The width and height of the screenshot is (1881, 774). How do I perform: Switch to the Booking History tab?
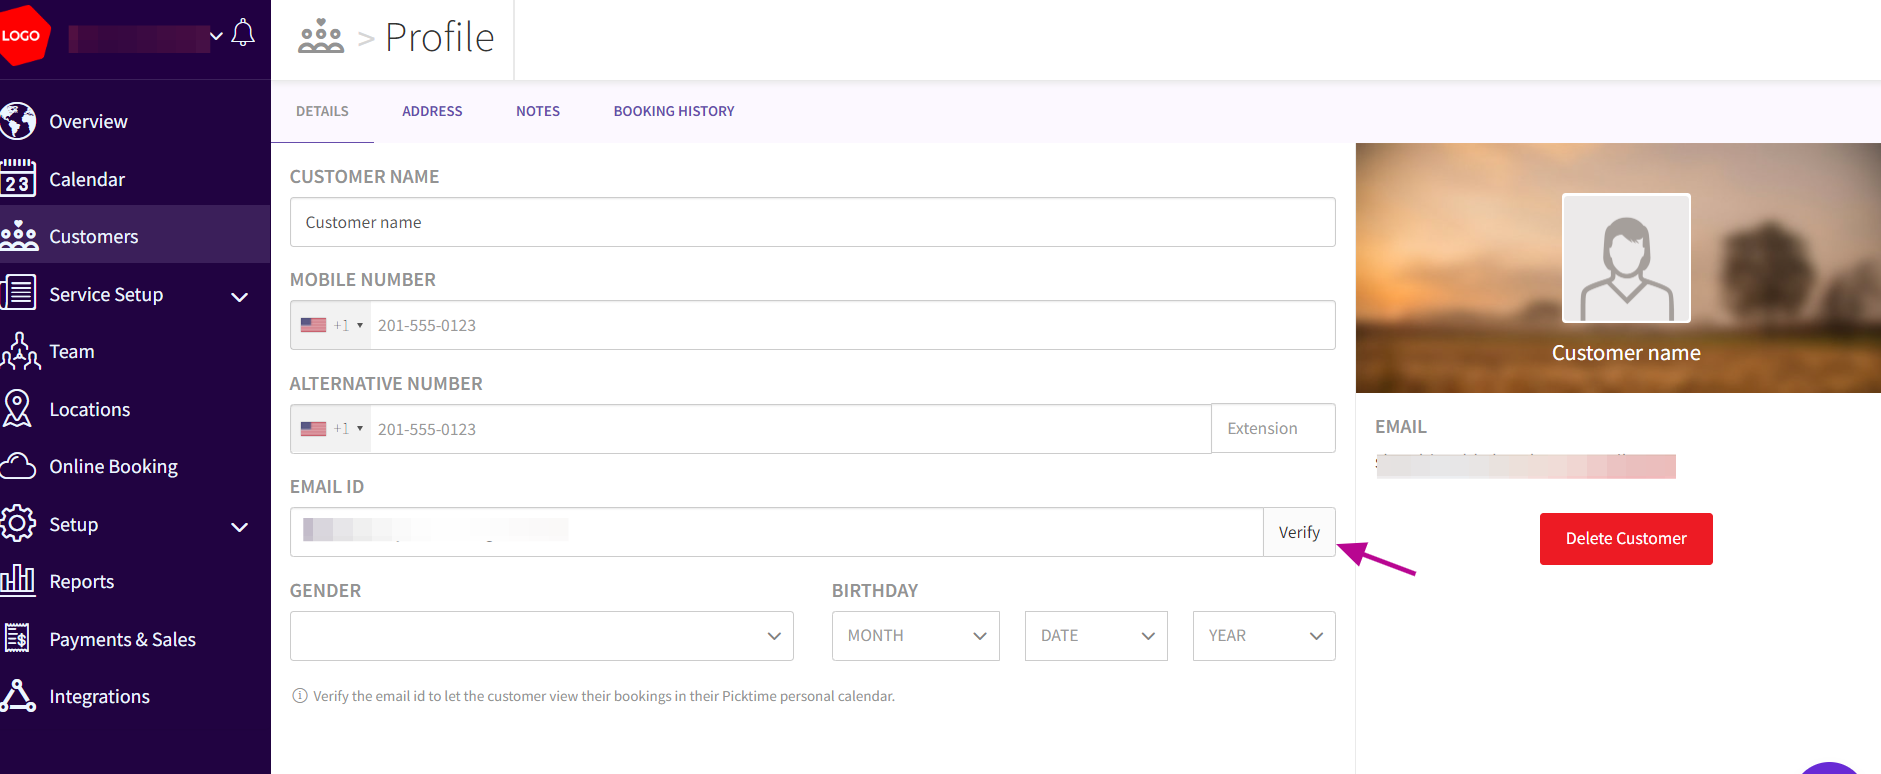point(673,111)
